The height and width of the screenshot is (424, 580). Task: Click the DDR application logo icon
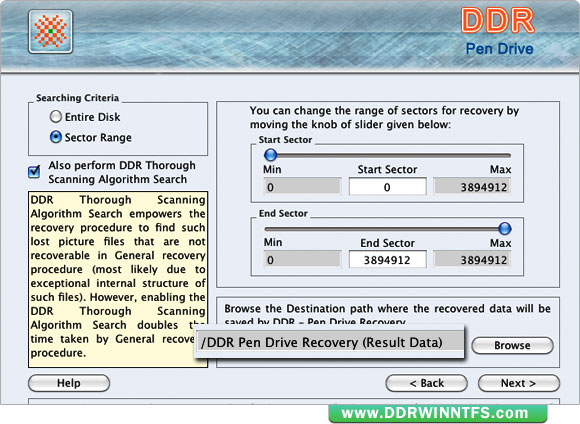pos(51,31)
